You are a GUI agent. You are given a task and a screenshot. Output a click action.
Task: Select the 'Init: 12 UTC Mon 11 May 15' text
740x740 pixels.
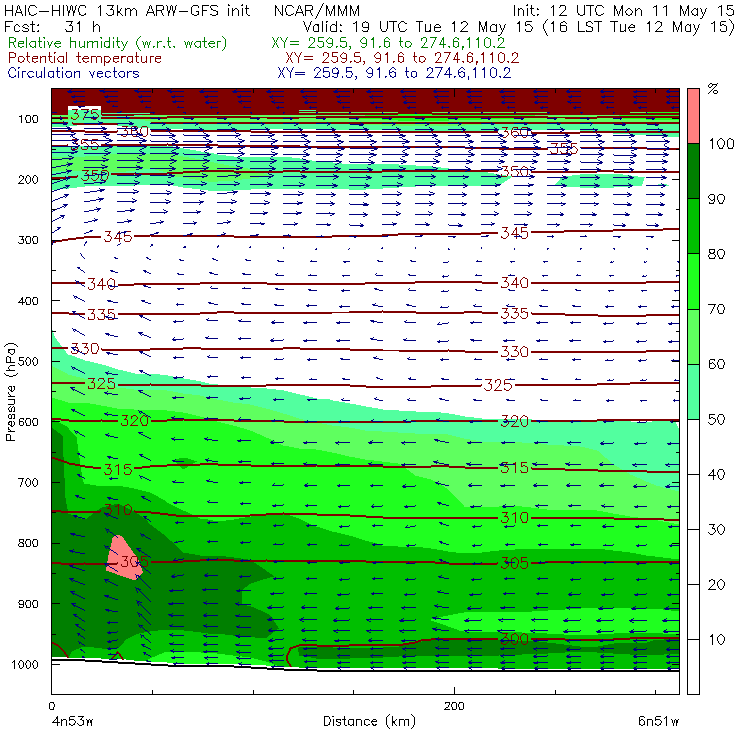coord(623,10)
